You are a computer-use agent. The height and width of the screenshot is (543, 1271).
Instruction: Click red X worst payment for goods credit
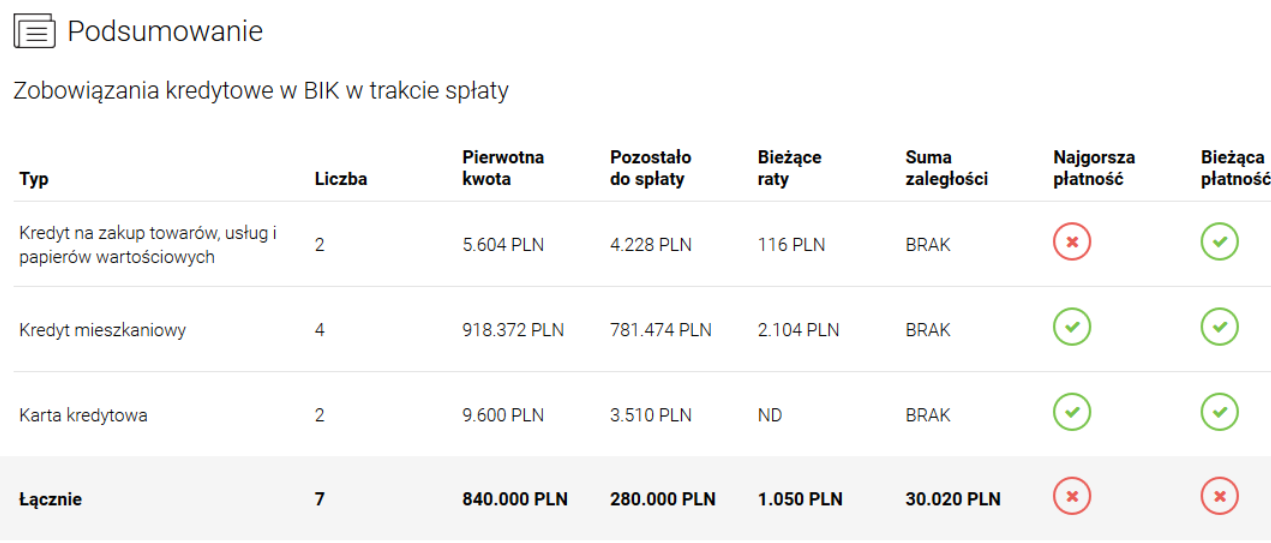pos(1072,242)
